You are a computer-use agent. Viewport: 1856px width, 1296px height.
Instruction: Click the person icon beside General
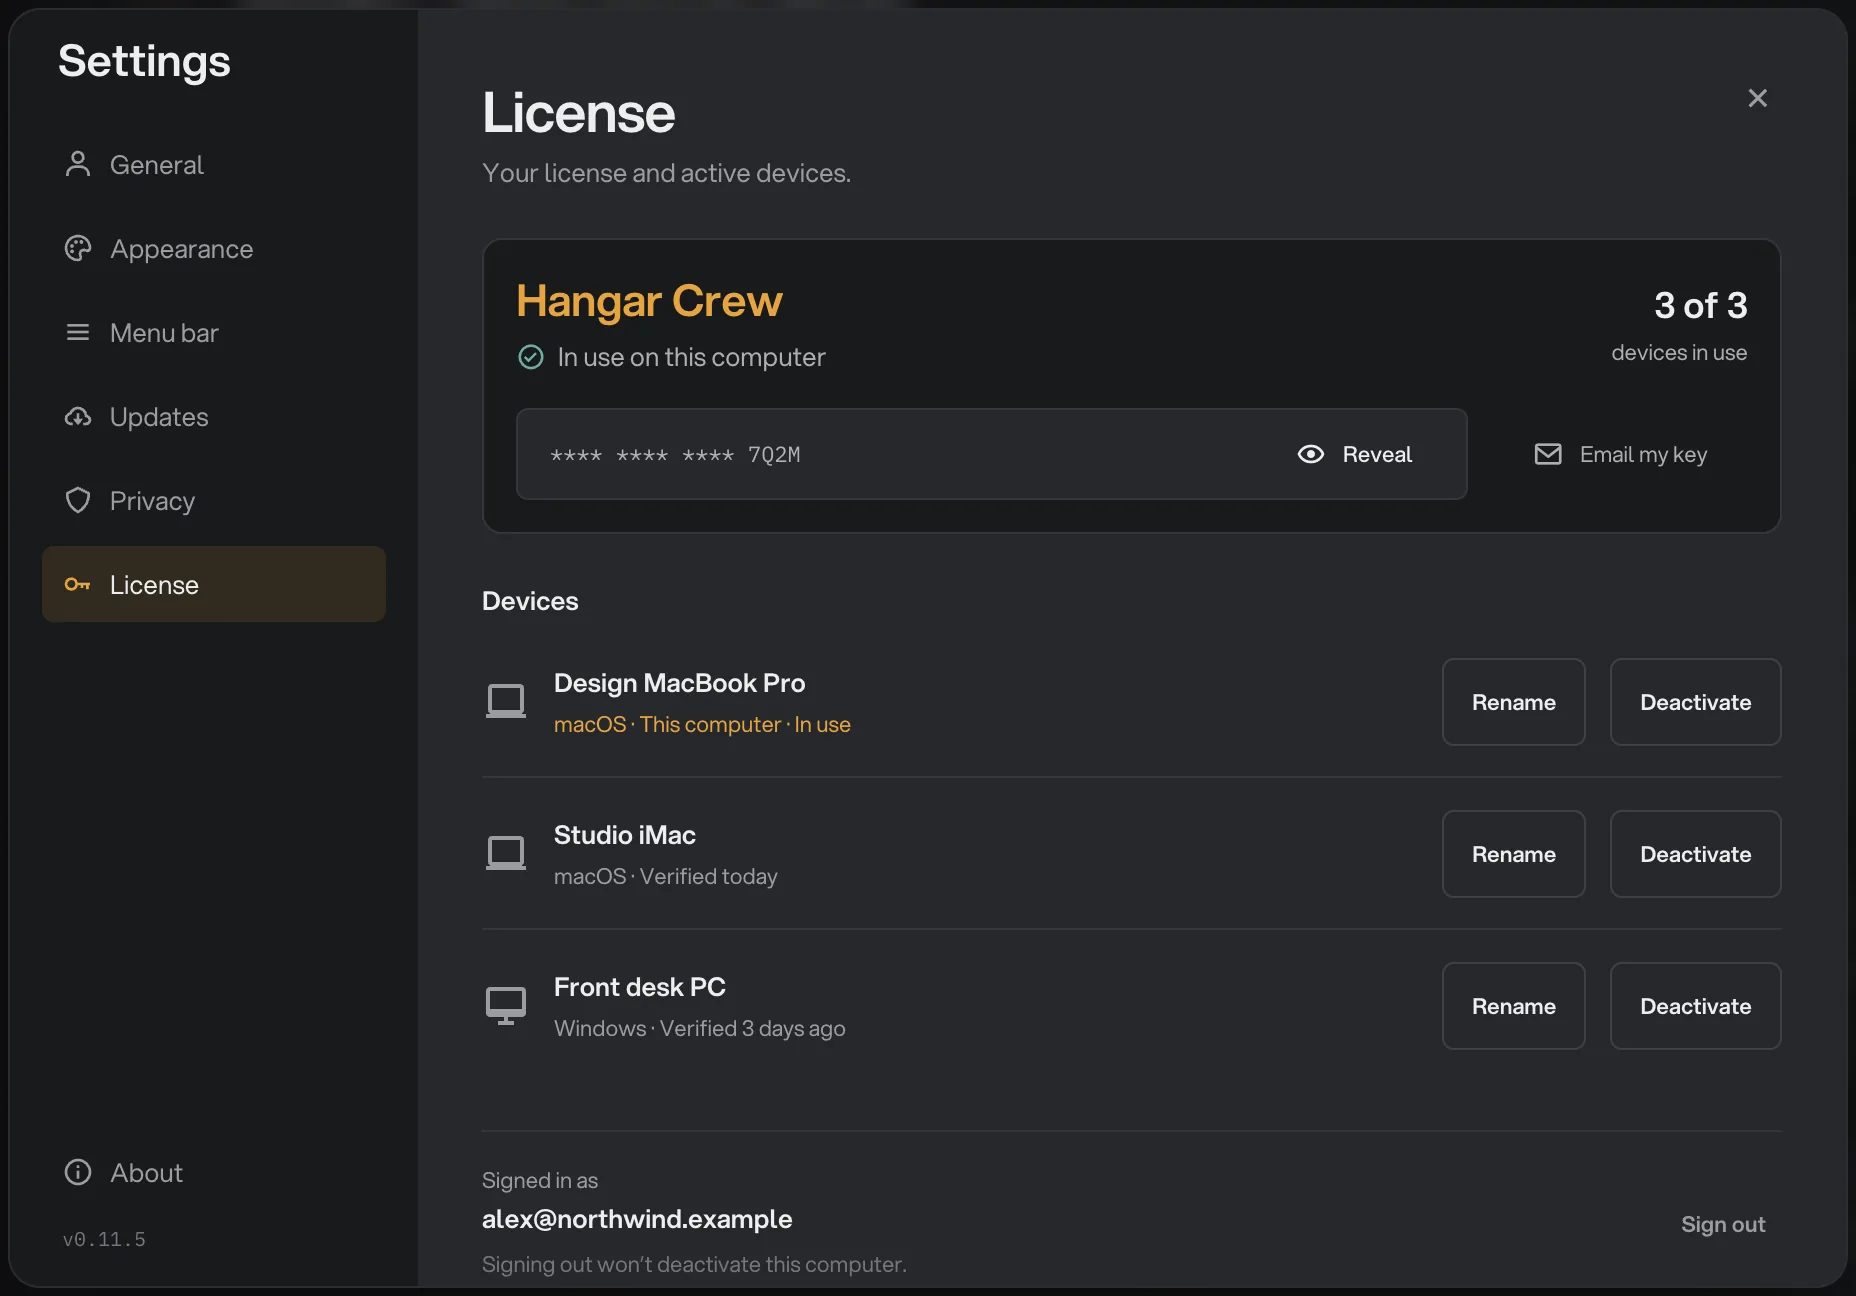tap(78, 164)
